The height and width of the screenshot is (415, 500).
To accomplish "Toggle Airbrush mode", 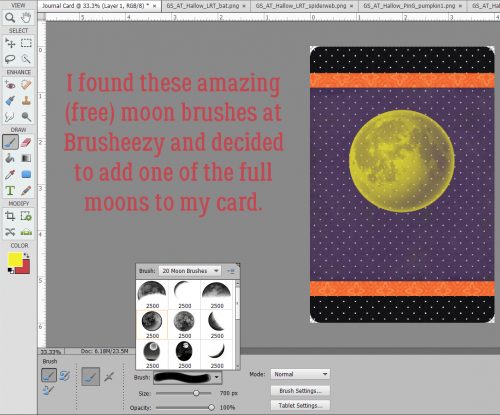I will point(109,377).
